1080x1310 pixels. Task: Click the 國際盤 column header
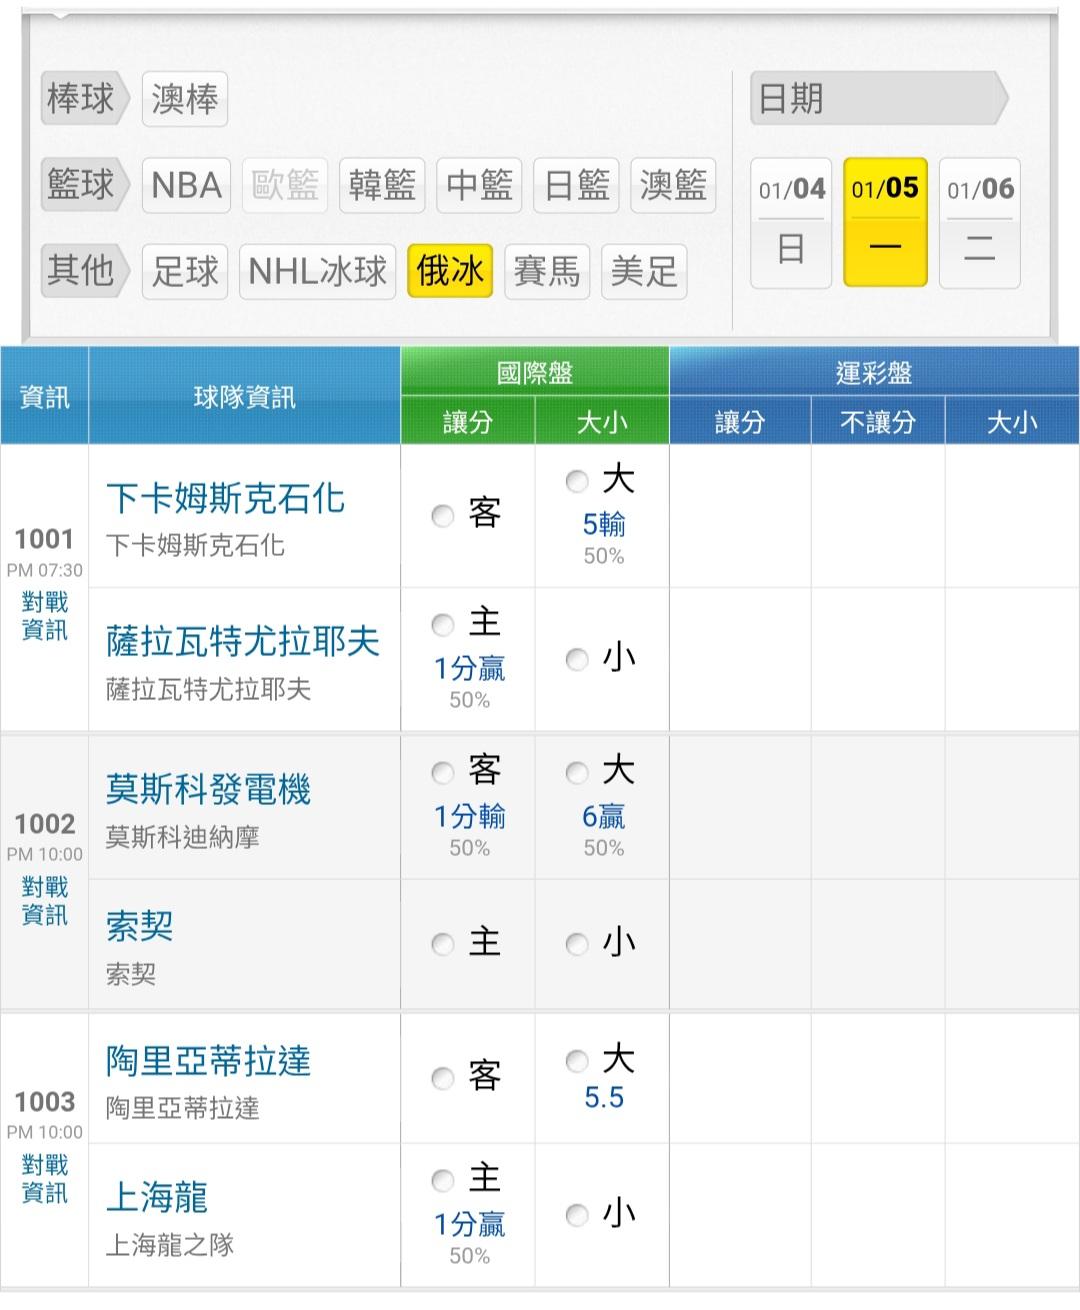(534, 372)
